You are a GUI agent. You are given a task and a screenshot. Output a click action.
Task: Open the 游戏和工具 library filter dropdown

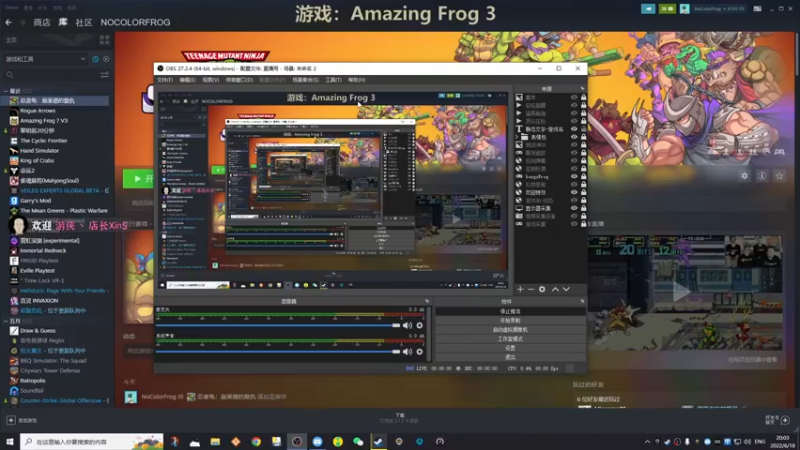(45, 59)
